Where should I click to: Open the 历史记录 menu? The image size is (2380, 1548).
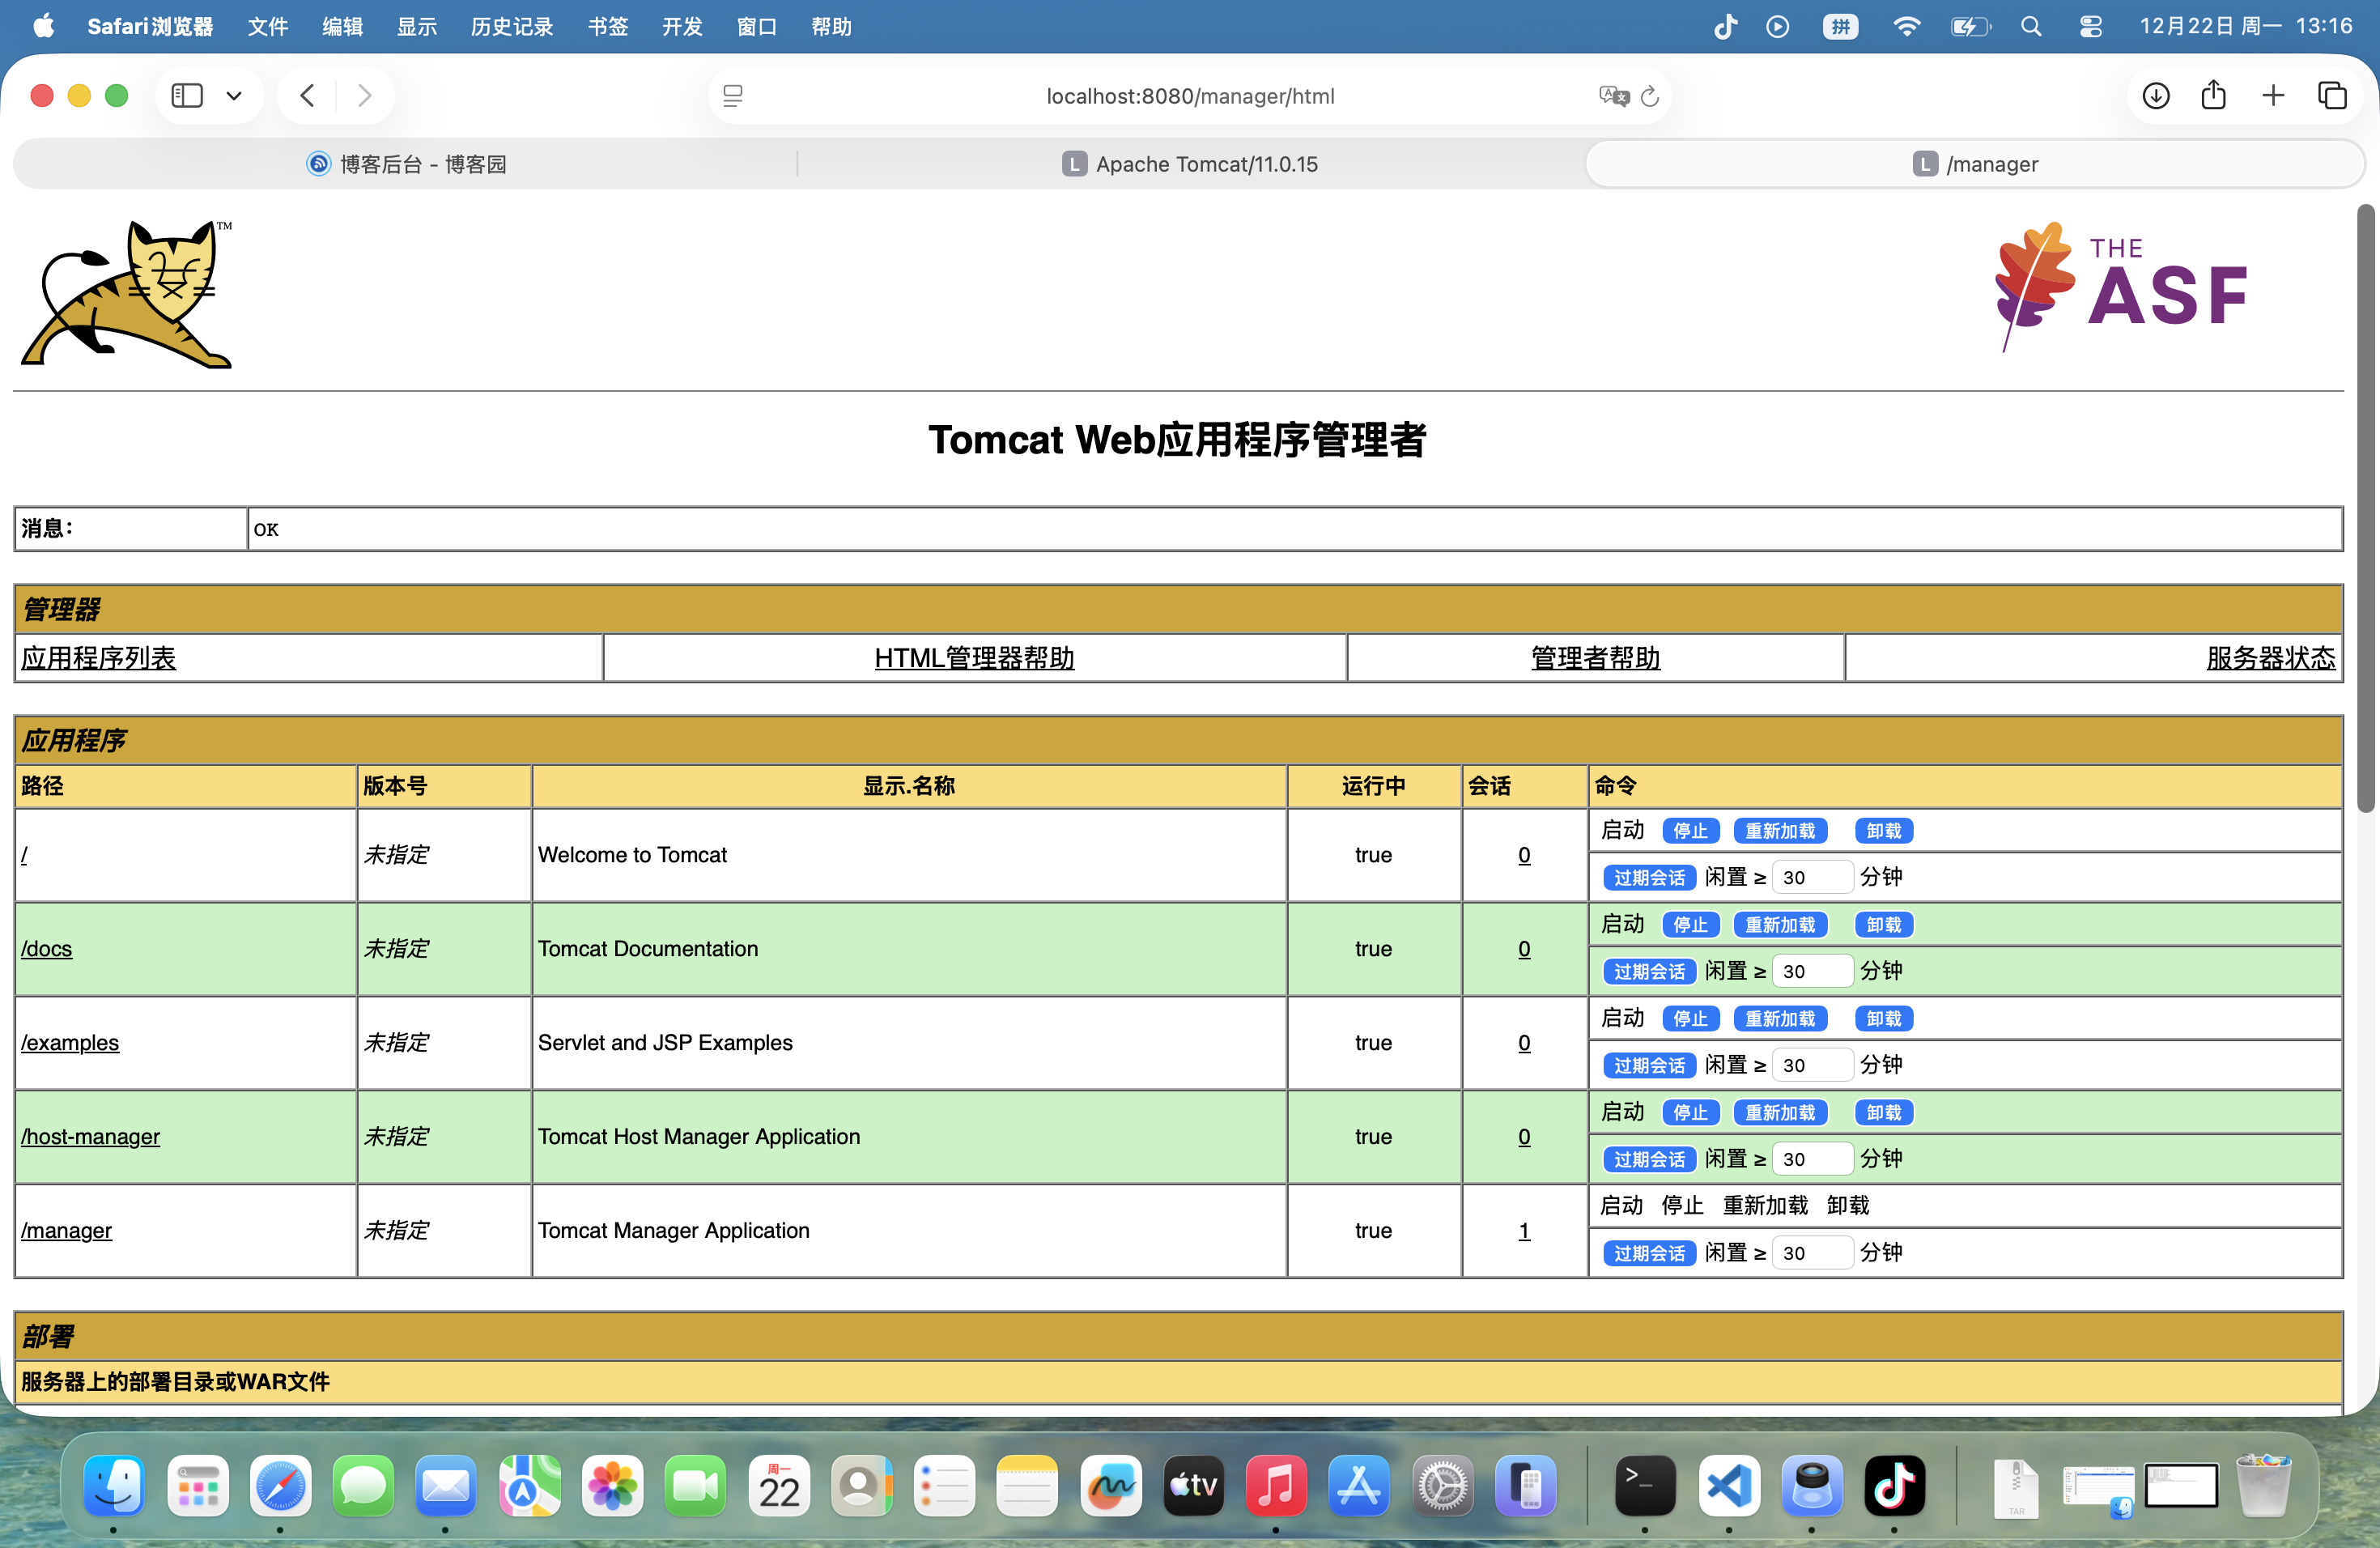coord(512,27)
